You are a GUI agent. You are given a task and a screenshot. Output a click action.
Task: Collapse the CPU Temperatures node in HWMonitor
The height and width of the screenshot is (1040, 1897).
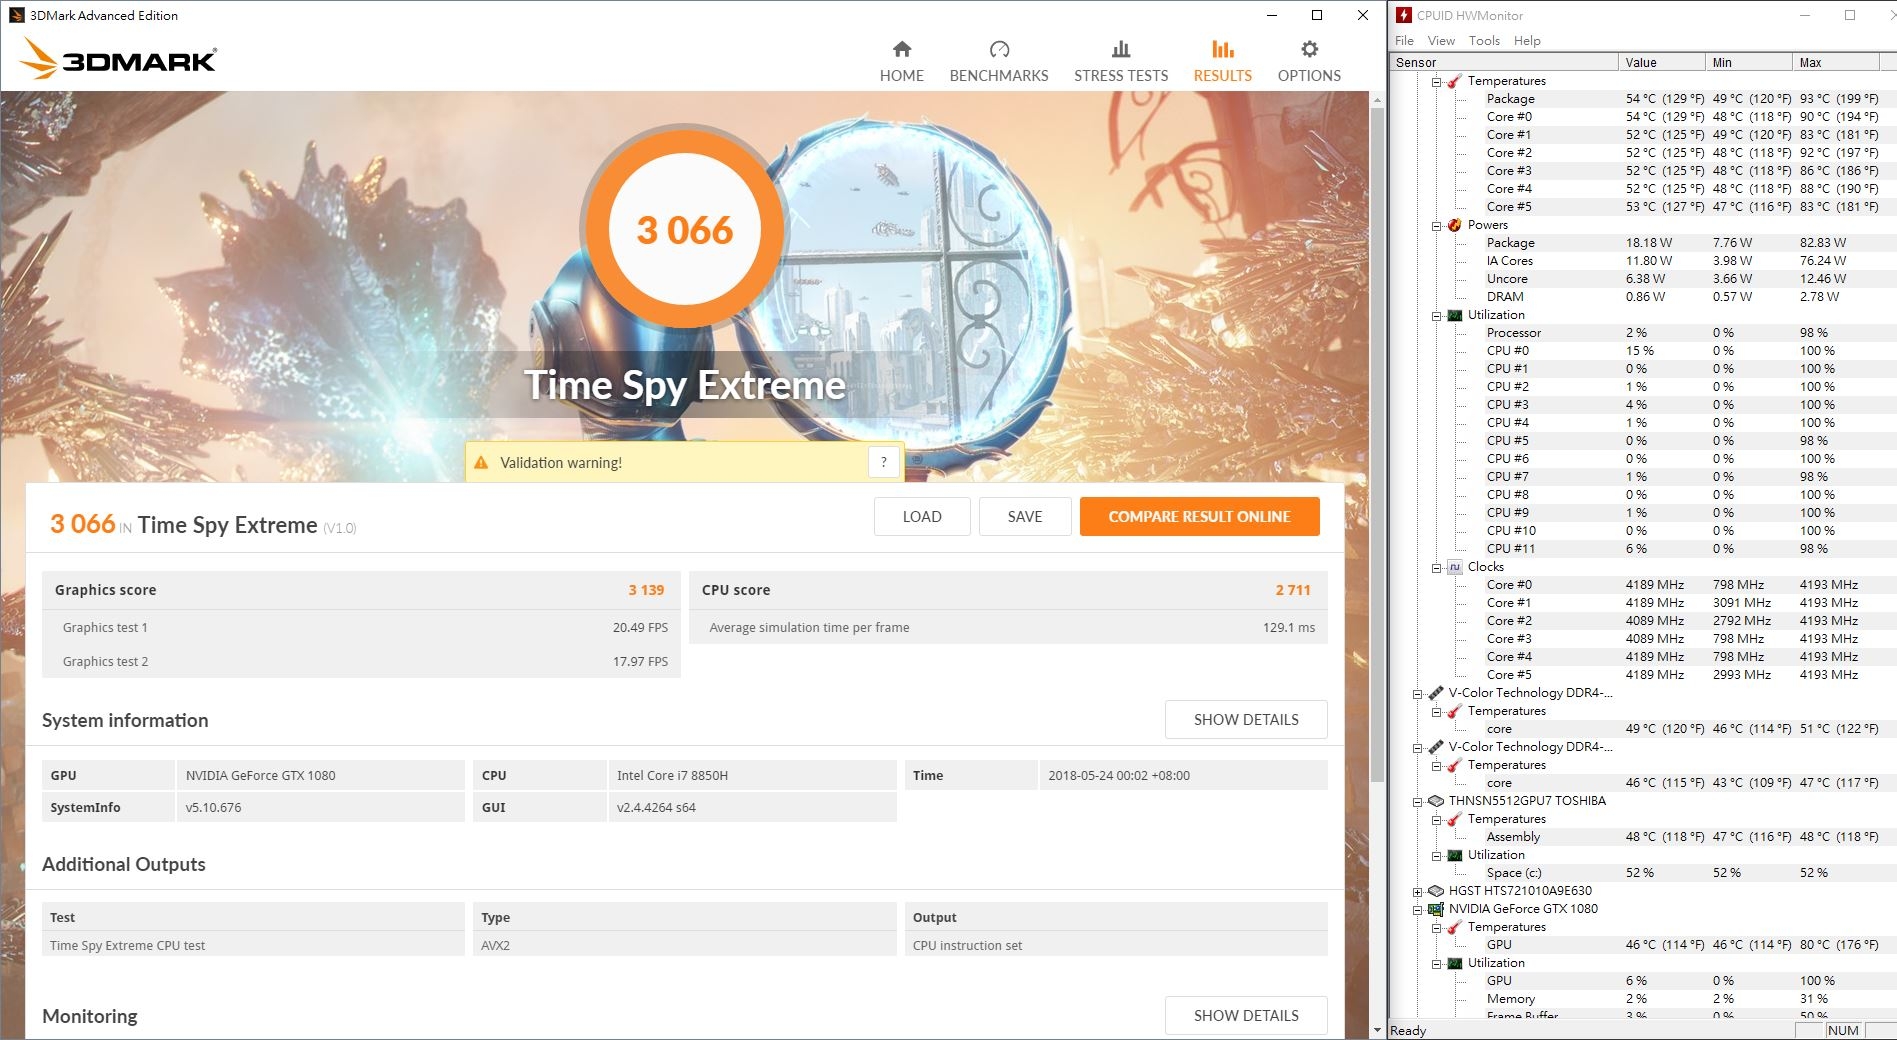coord(1437,81)
